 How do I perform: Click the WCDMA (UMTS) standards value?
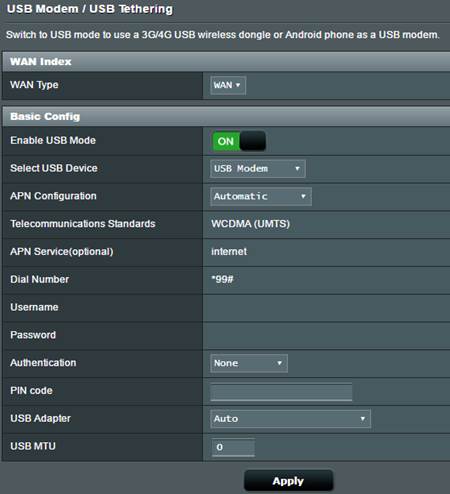pos(250,224)
